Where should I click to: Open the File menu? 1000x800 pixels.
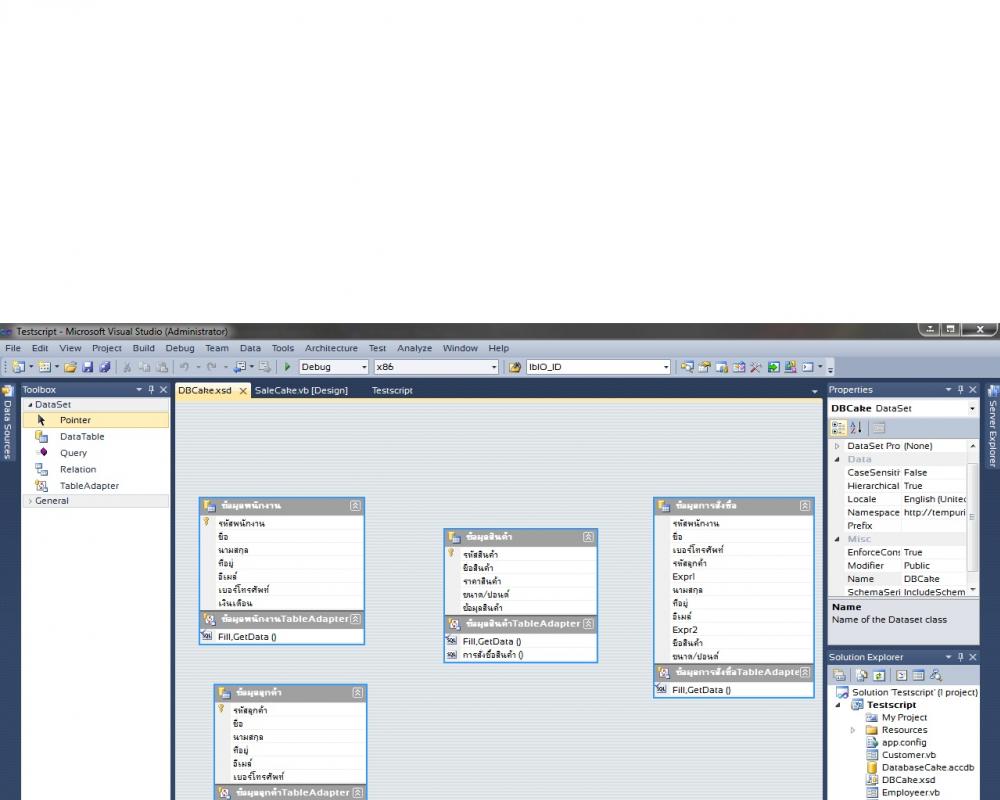[13, 348]
